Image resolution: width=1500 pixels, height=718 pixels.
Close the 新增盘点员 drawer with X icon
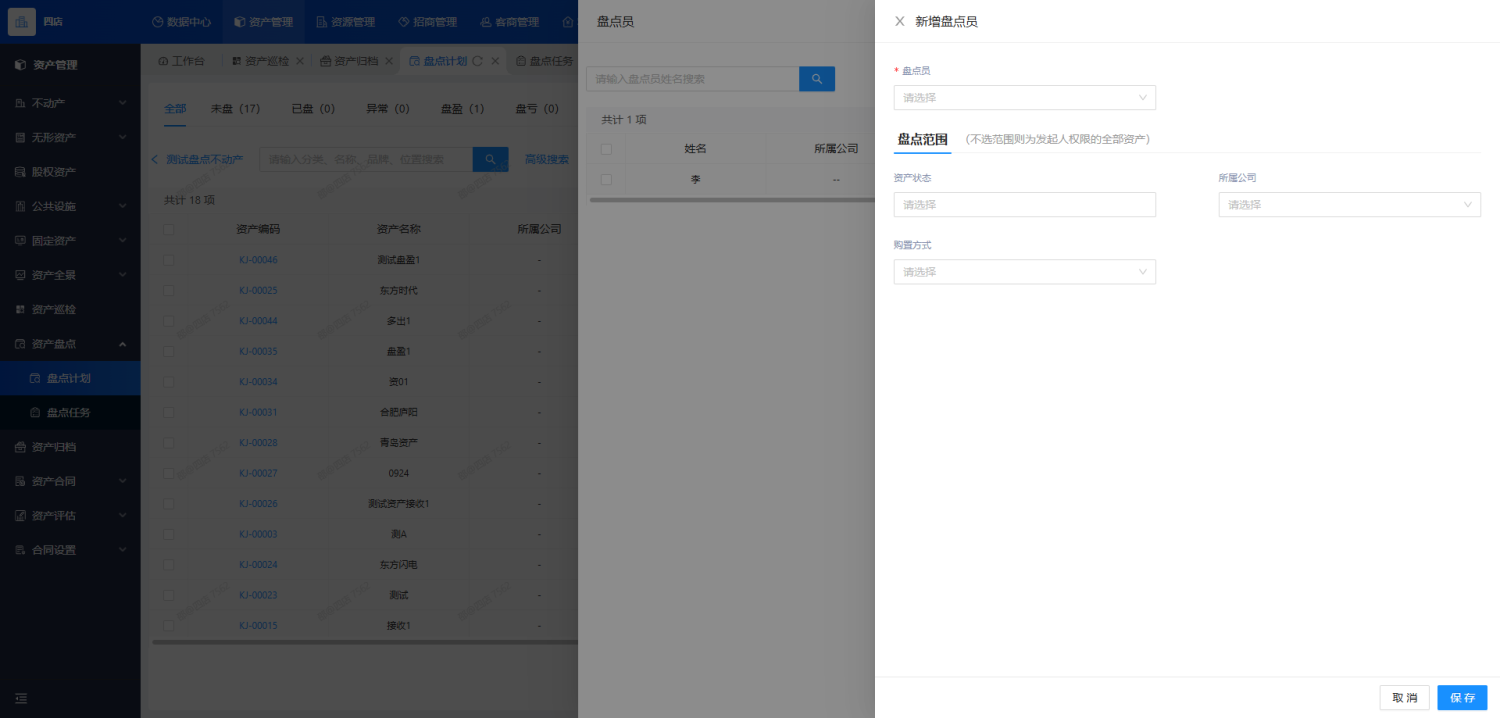point(899,21)
